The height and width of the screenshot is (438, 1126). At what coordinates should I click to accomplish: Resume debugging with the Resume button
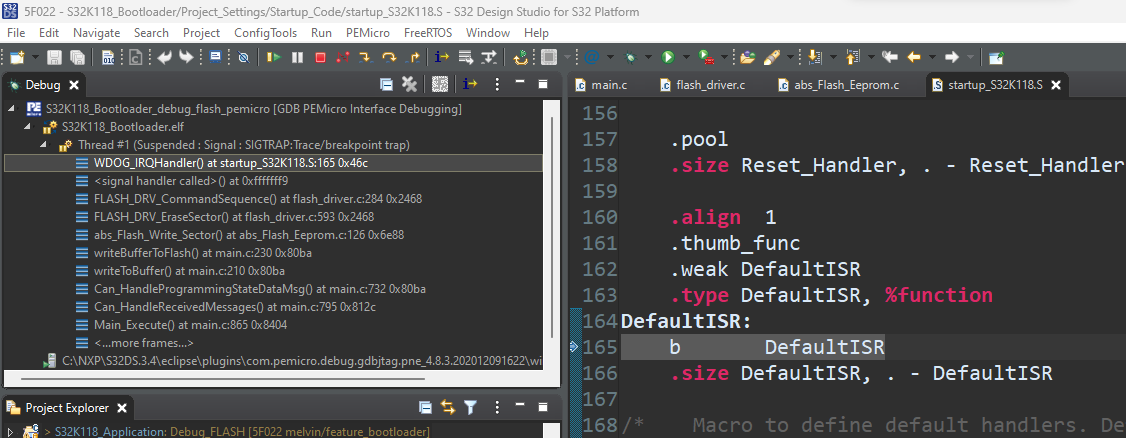[274, 57]
